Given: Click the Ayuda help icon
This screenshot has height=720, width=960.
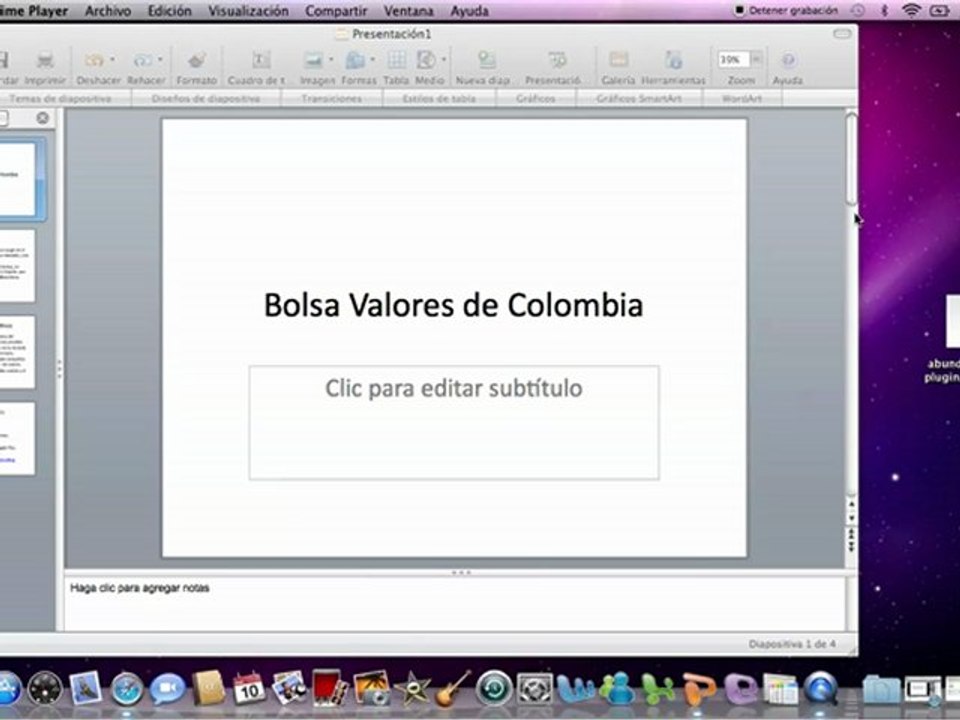Looking at the screenshot, I should 788,59.
